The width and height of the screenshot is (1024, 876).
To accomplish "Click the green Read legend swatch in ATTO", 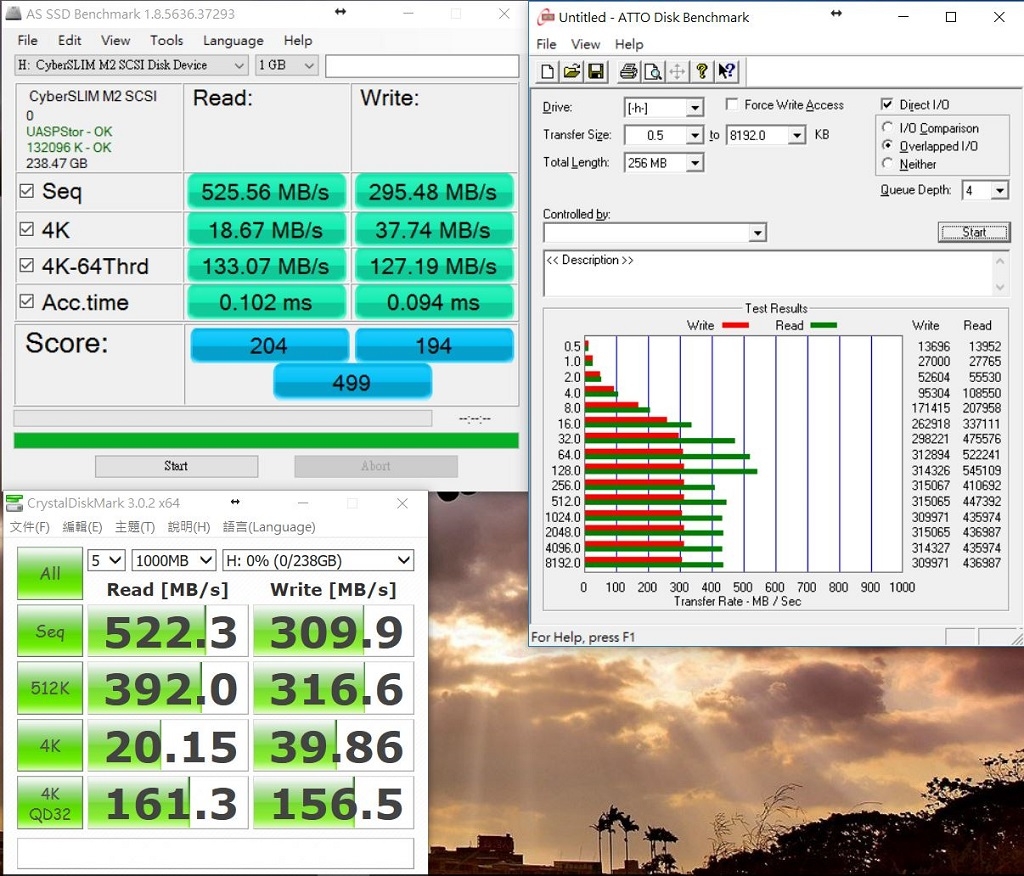I will coord(823,325).
